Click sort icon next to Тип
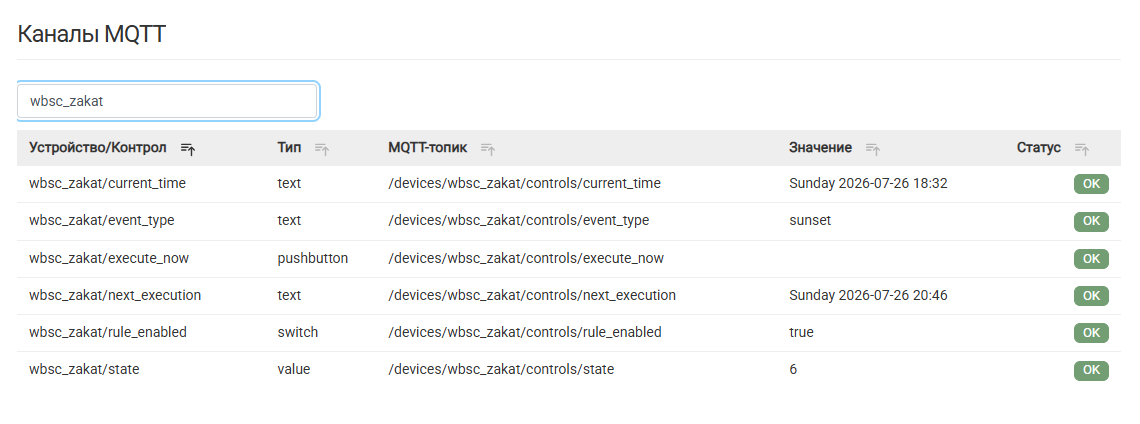The height and width of the screenshot is (424, 1140). tap(322, 149)
